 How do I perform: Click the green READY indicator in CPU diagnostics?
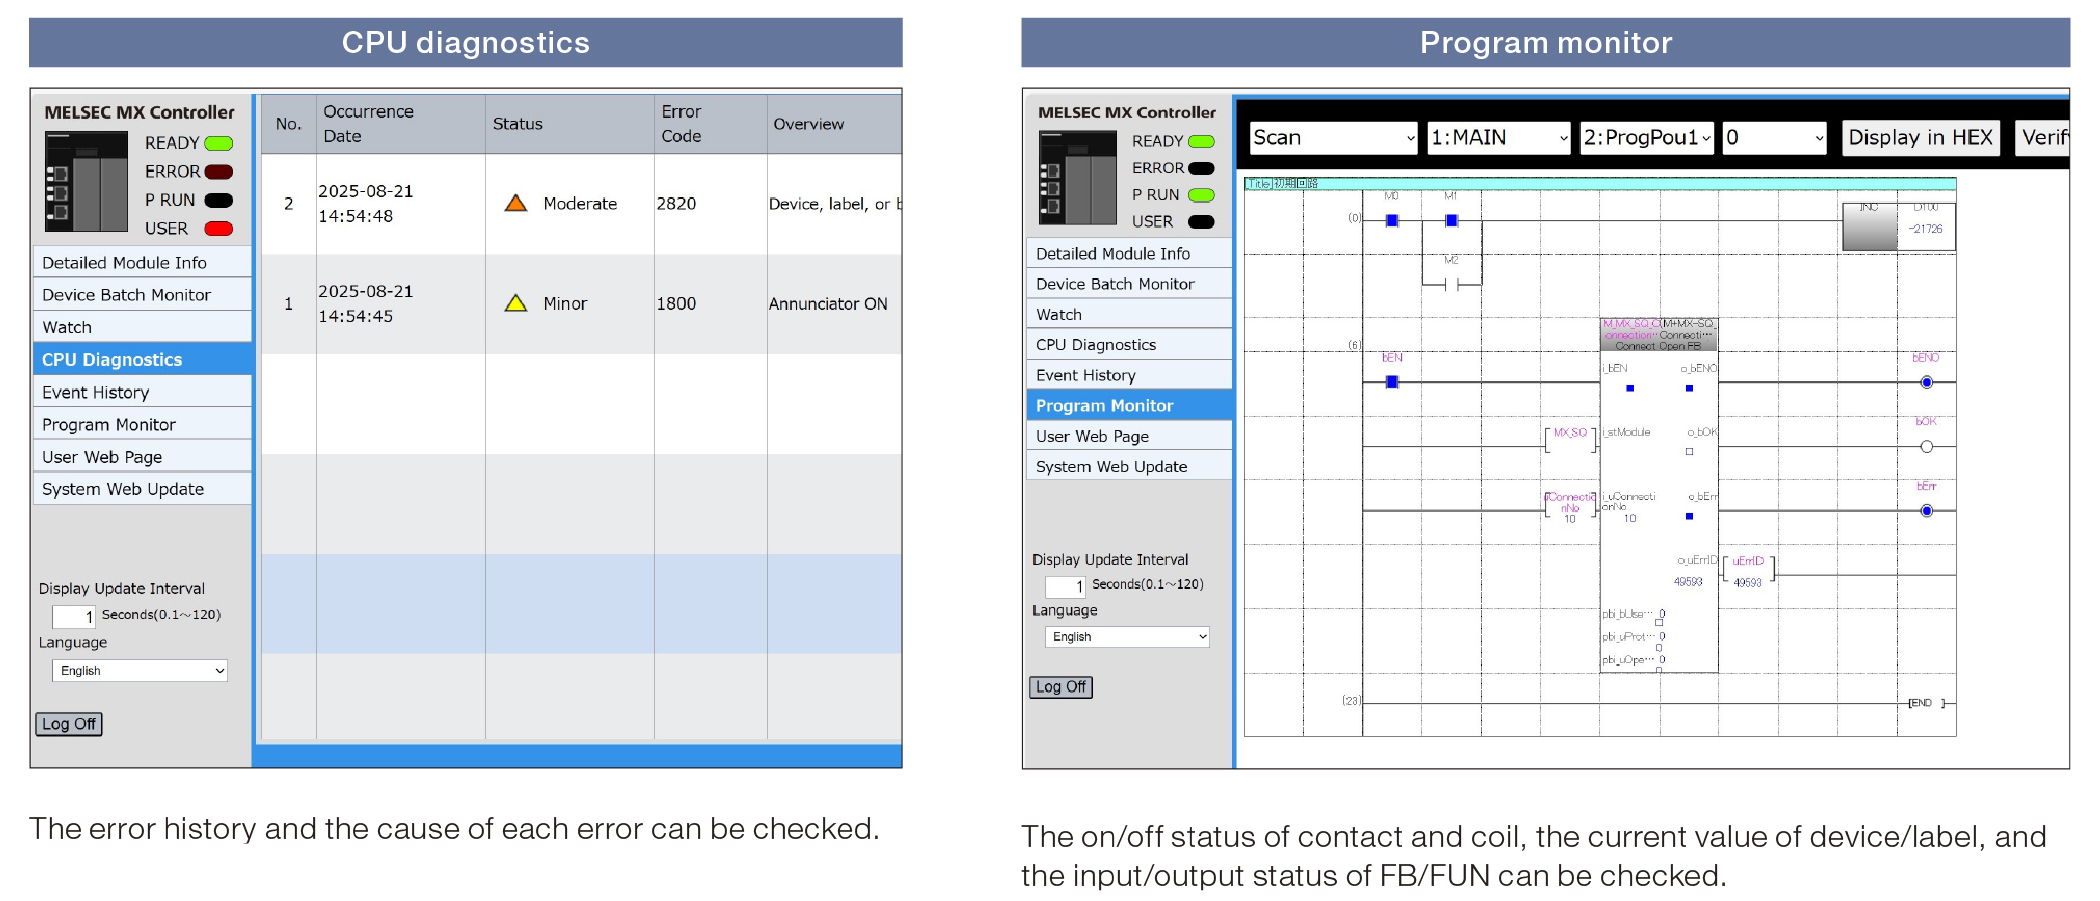(x=218, y=143)
